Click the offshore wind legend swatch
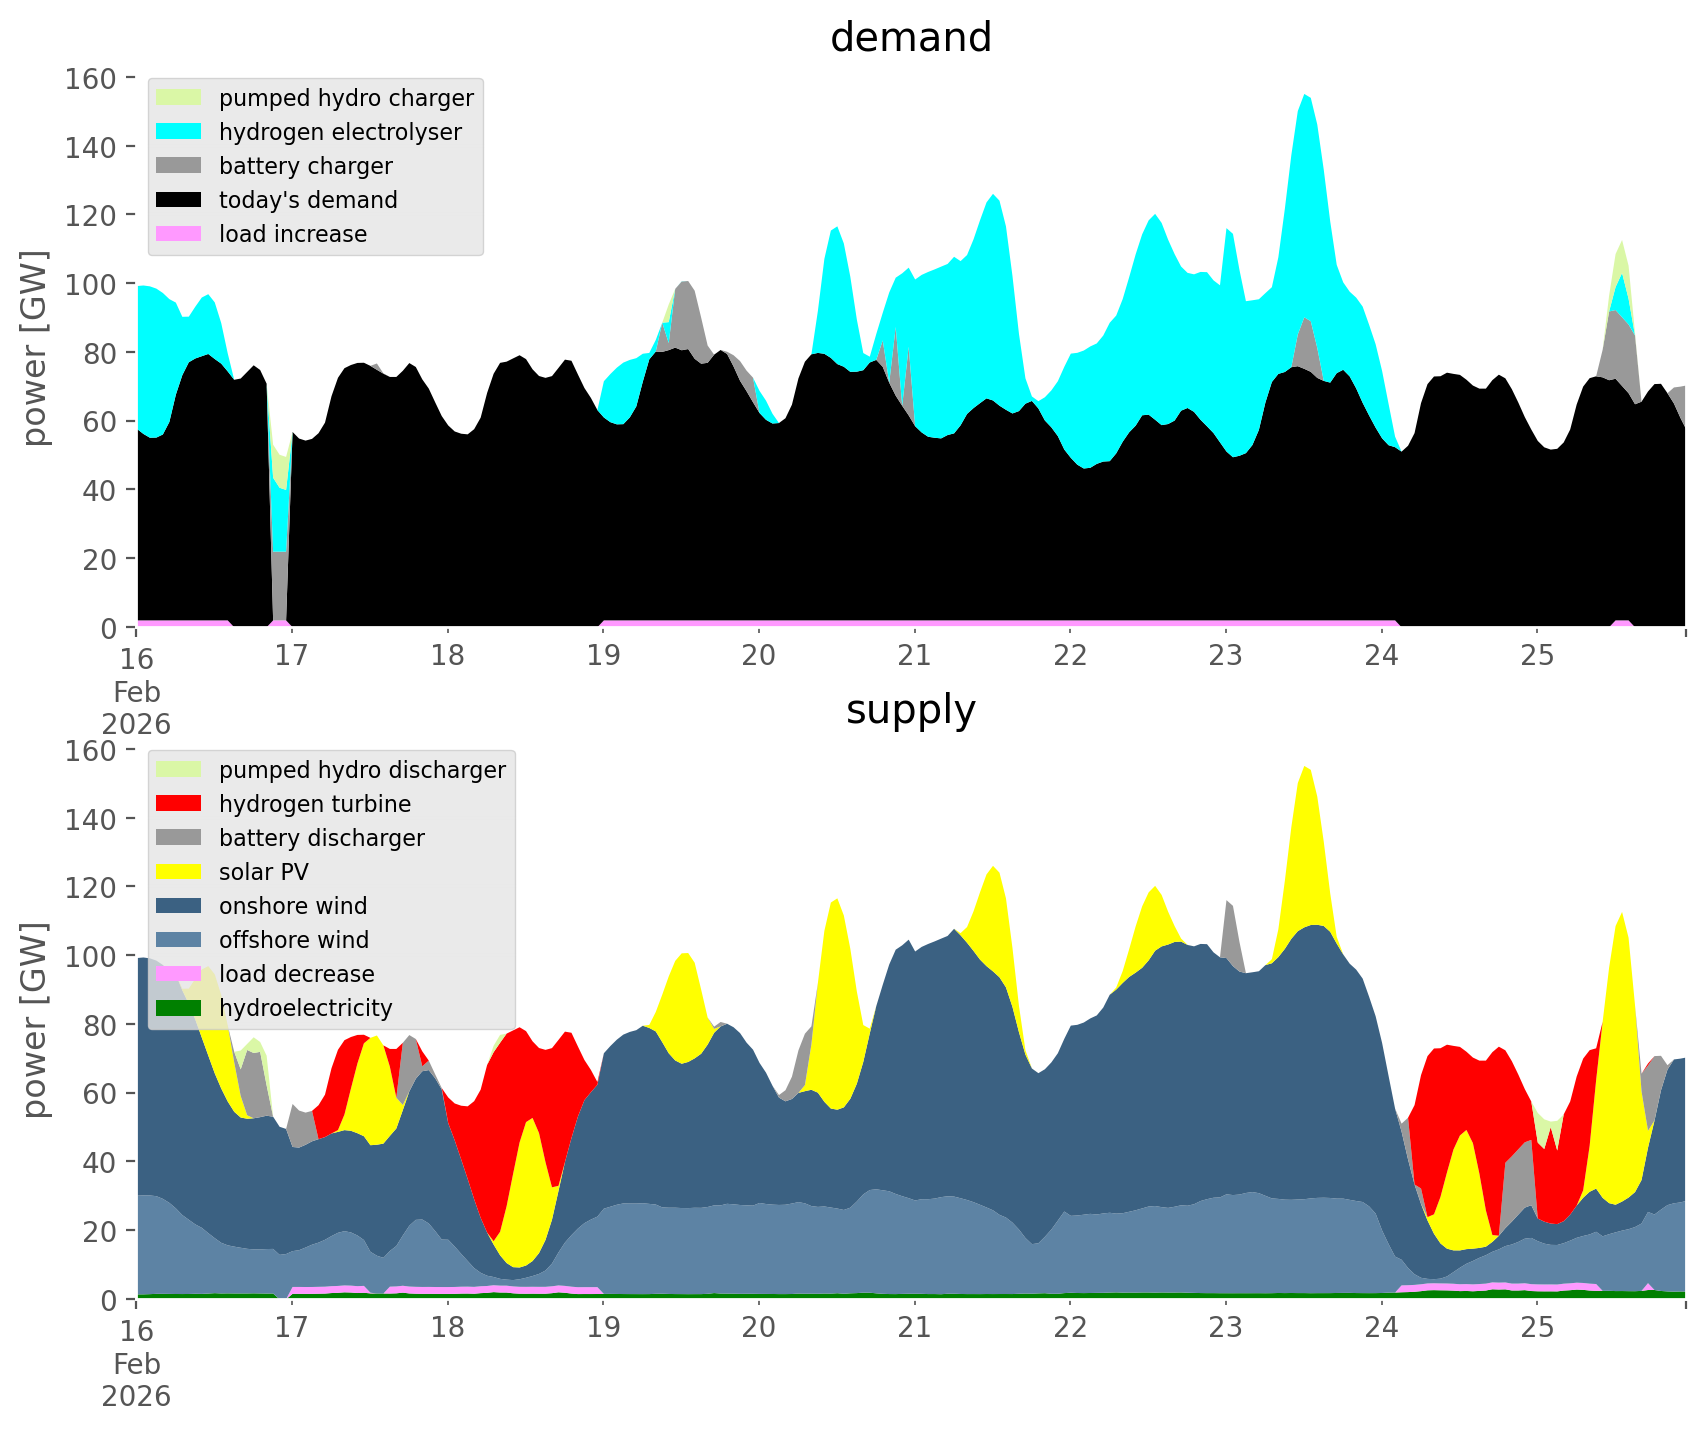The image size is (1706, 1431). [x=179, y=940]
